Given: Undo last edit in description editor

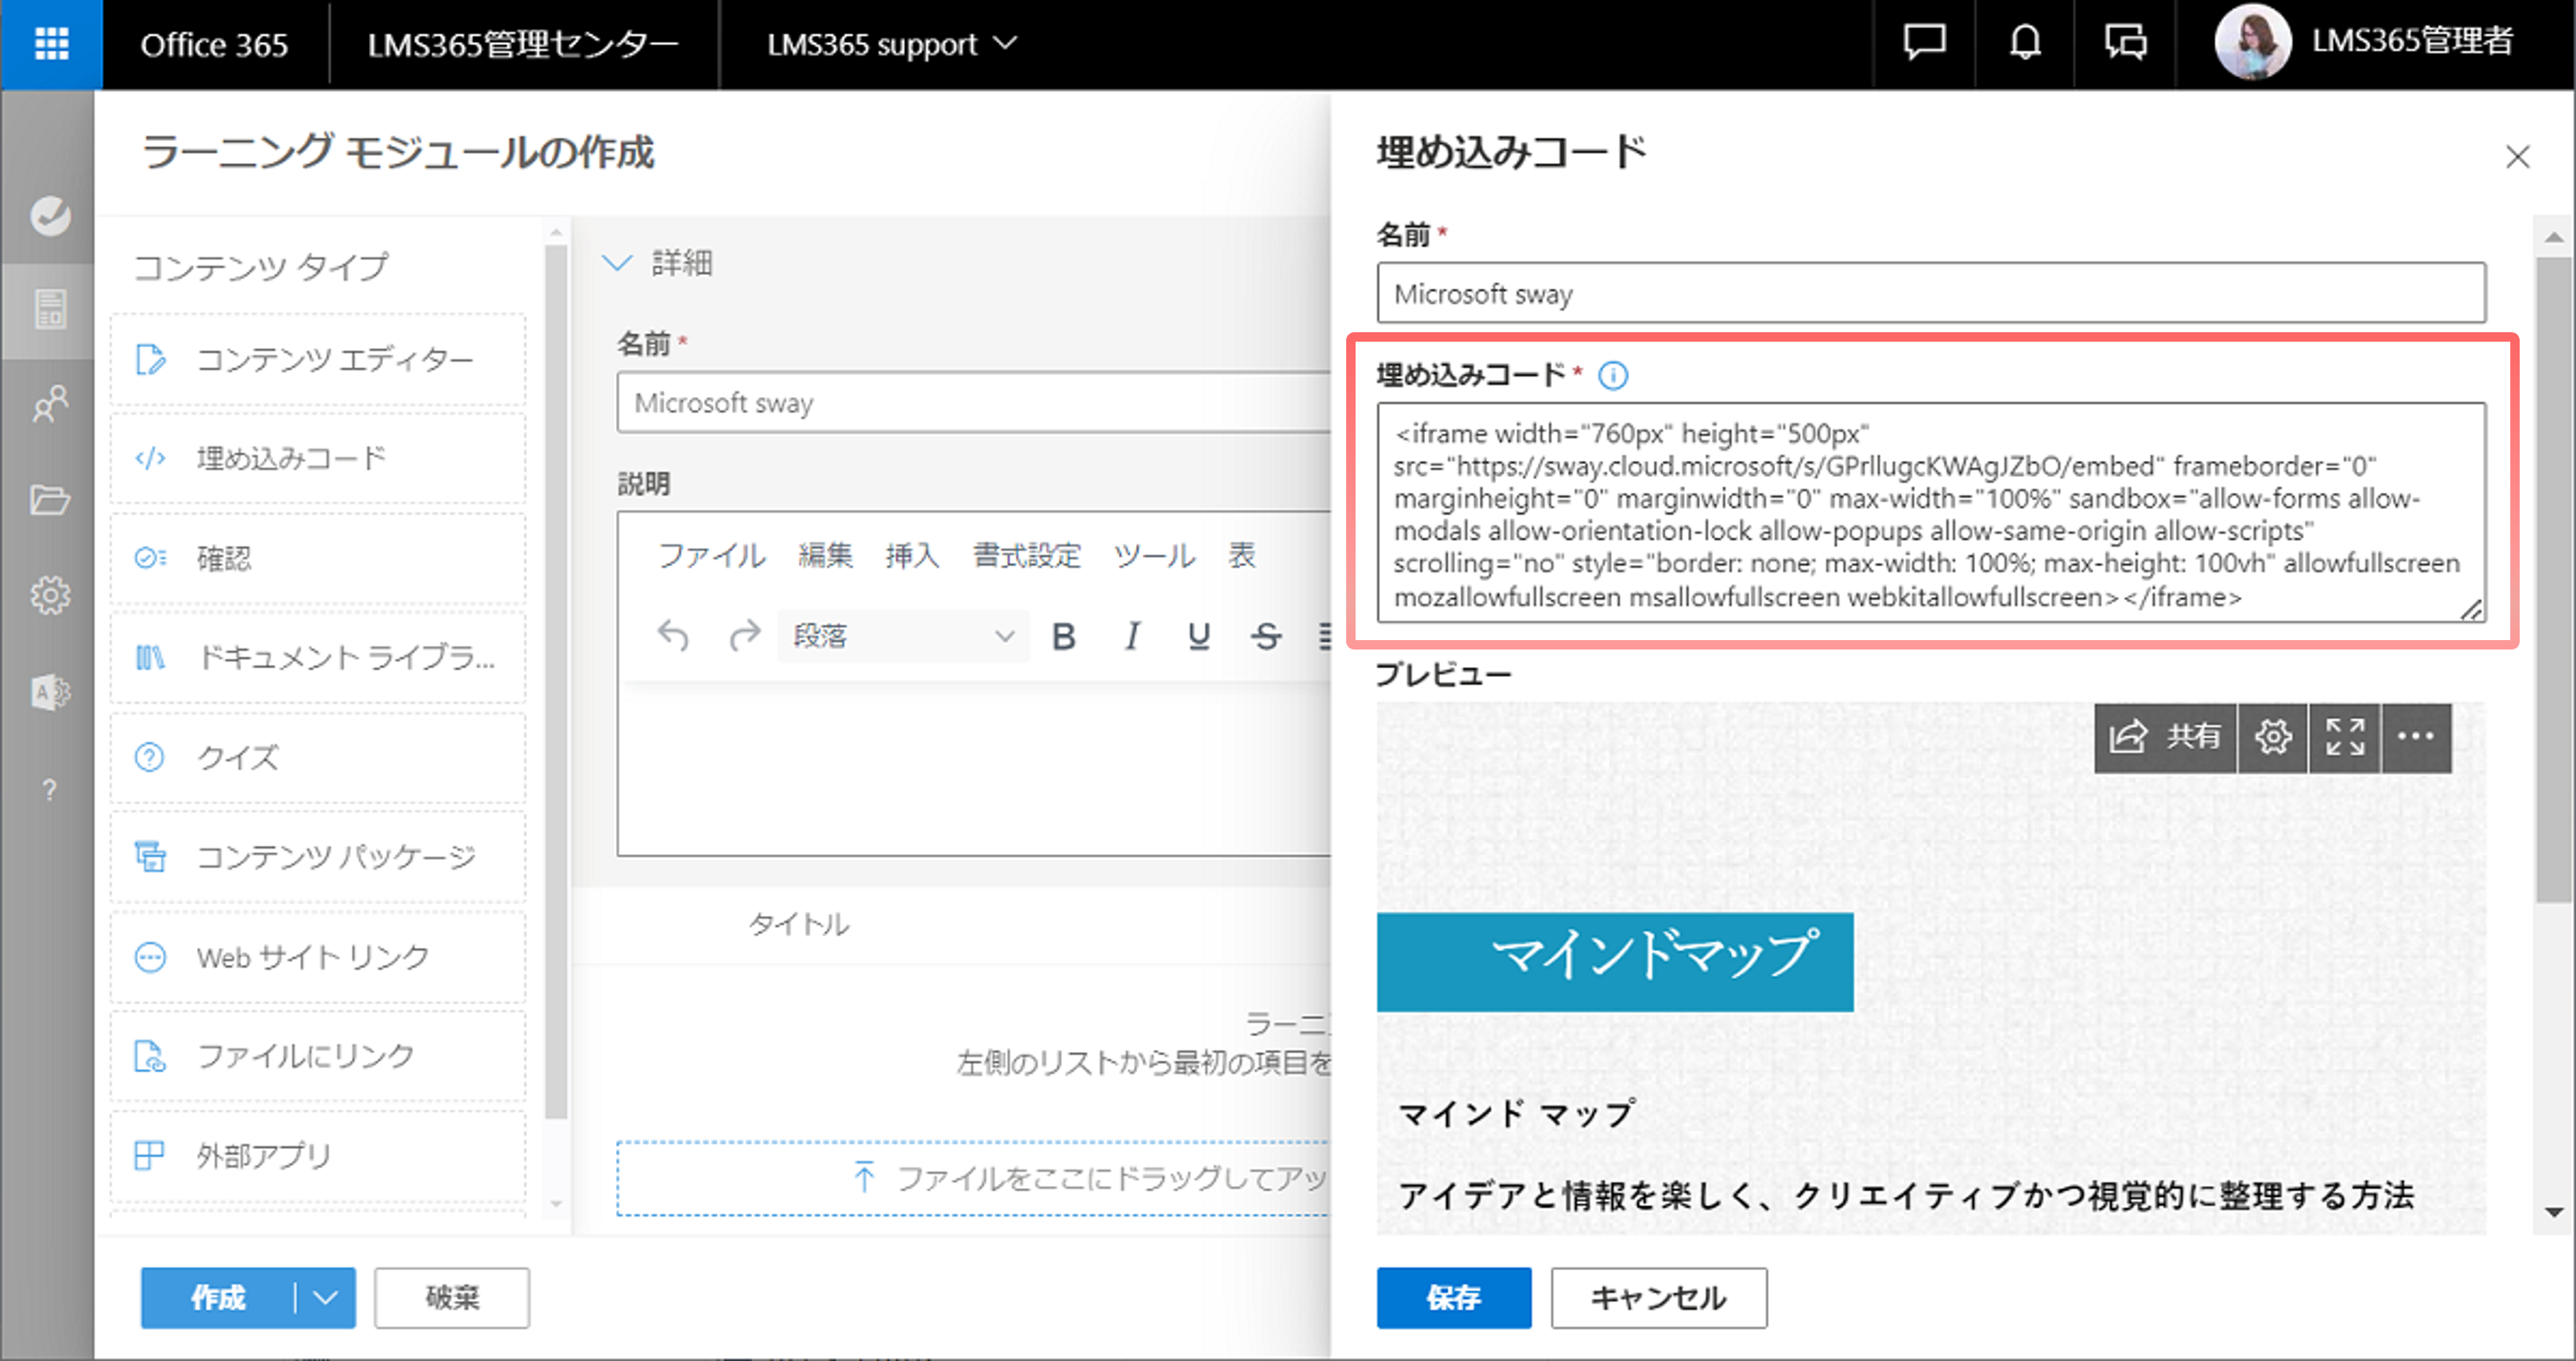Looking at the screenshot, I should 673,636.
